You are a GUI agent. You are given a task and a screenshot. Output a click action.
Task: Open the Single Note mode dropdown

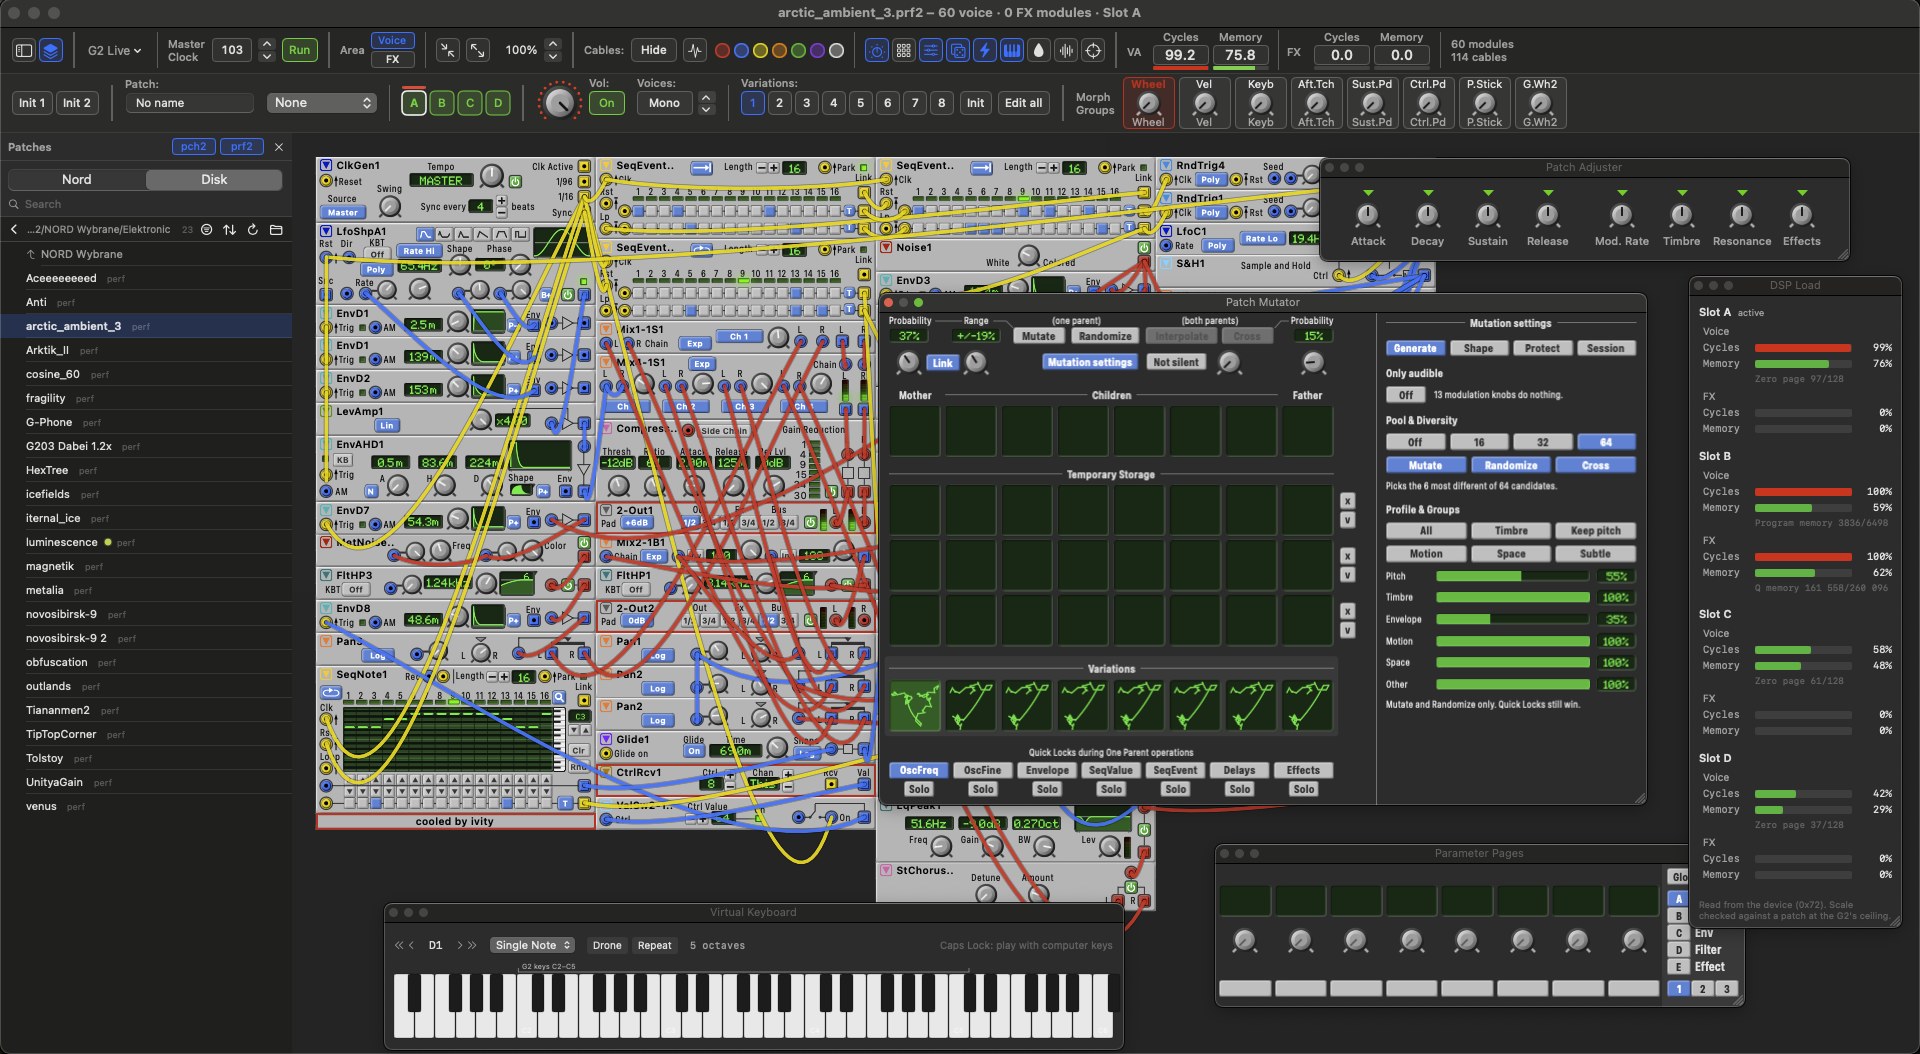[534, 945]
